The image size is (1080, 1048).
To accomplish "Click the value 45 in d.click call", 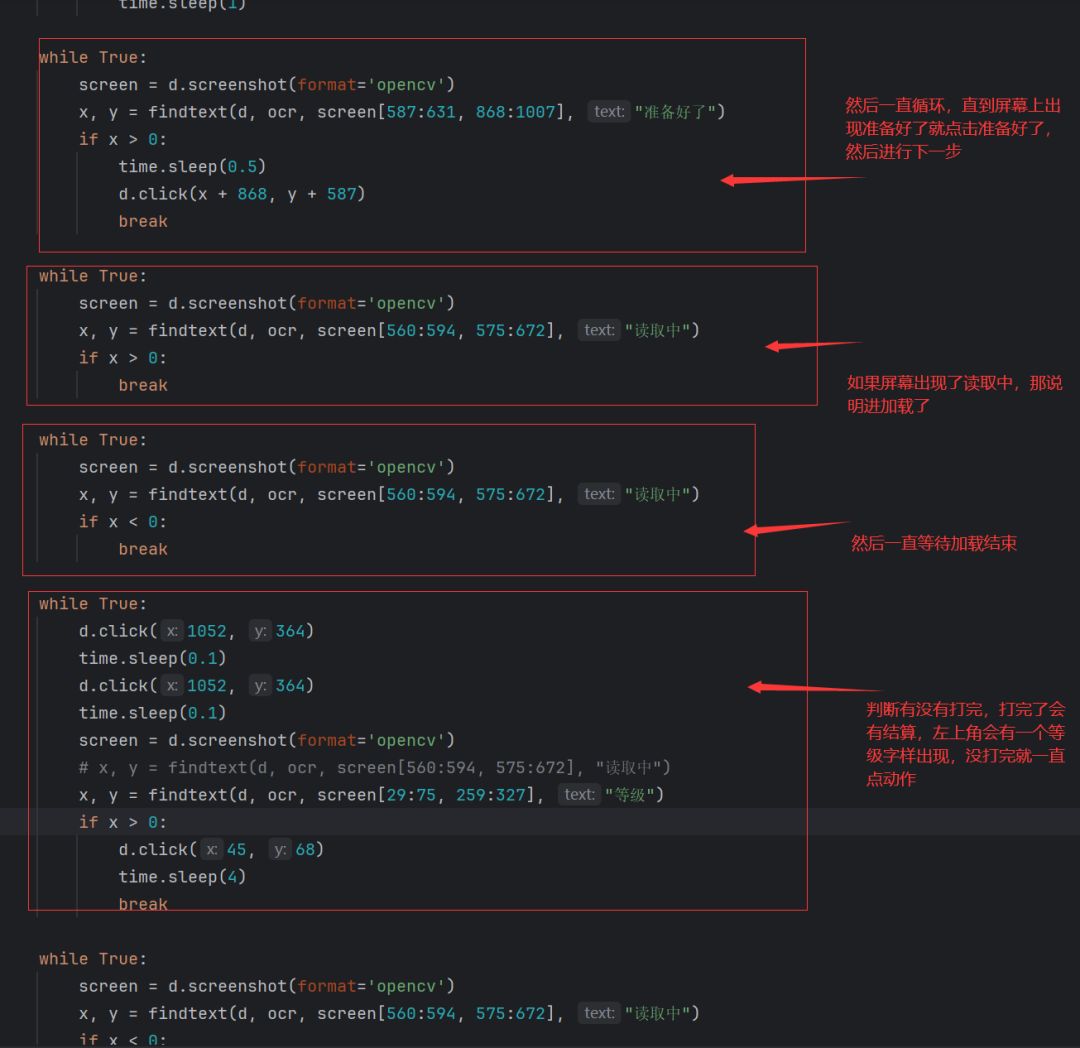I will click(236, 850).
